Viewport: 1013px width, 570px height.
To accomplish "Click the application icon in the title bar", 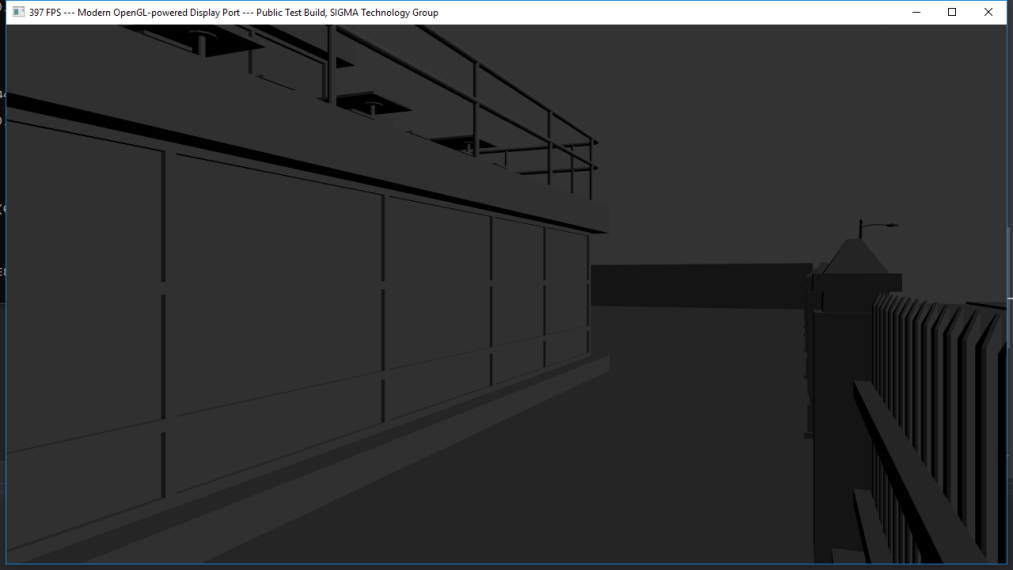I will click(x=19, y=12).
